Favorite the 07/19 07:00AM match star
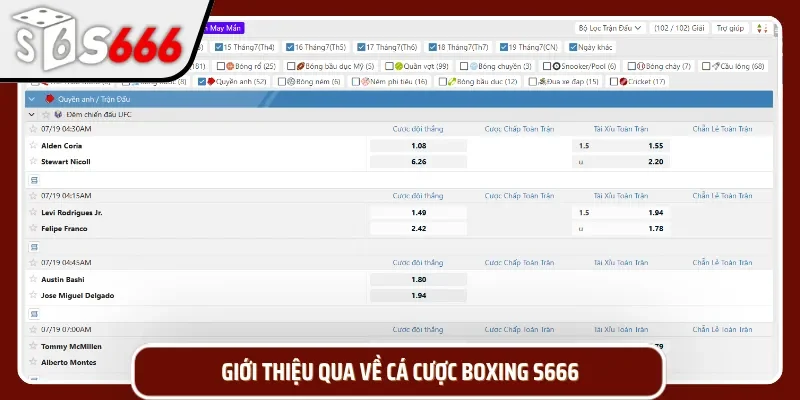 [33, 329]
